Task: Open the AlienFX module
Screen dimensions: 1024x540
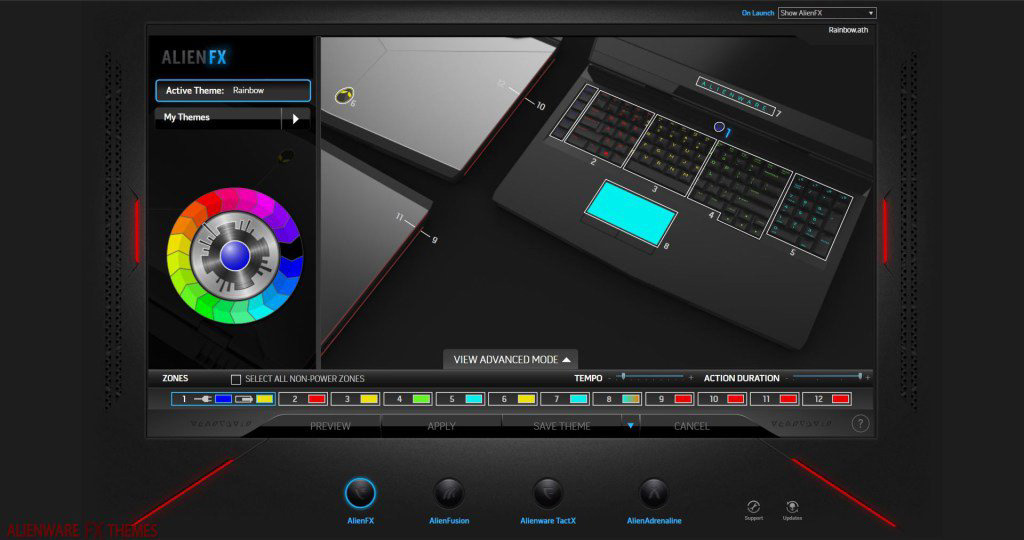Action: pyautogui.click(x=360, y=493)
